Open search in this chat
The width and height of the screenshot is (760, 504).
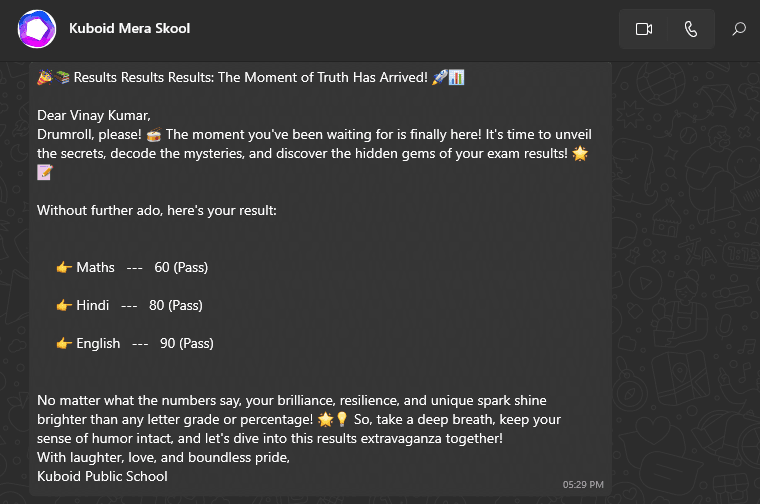pos(739,29)
